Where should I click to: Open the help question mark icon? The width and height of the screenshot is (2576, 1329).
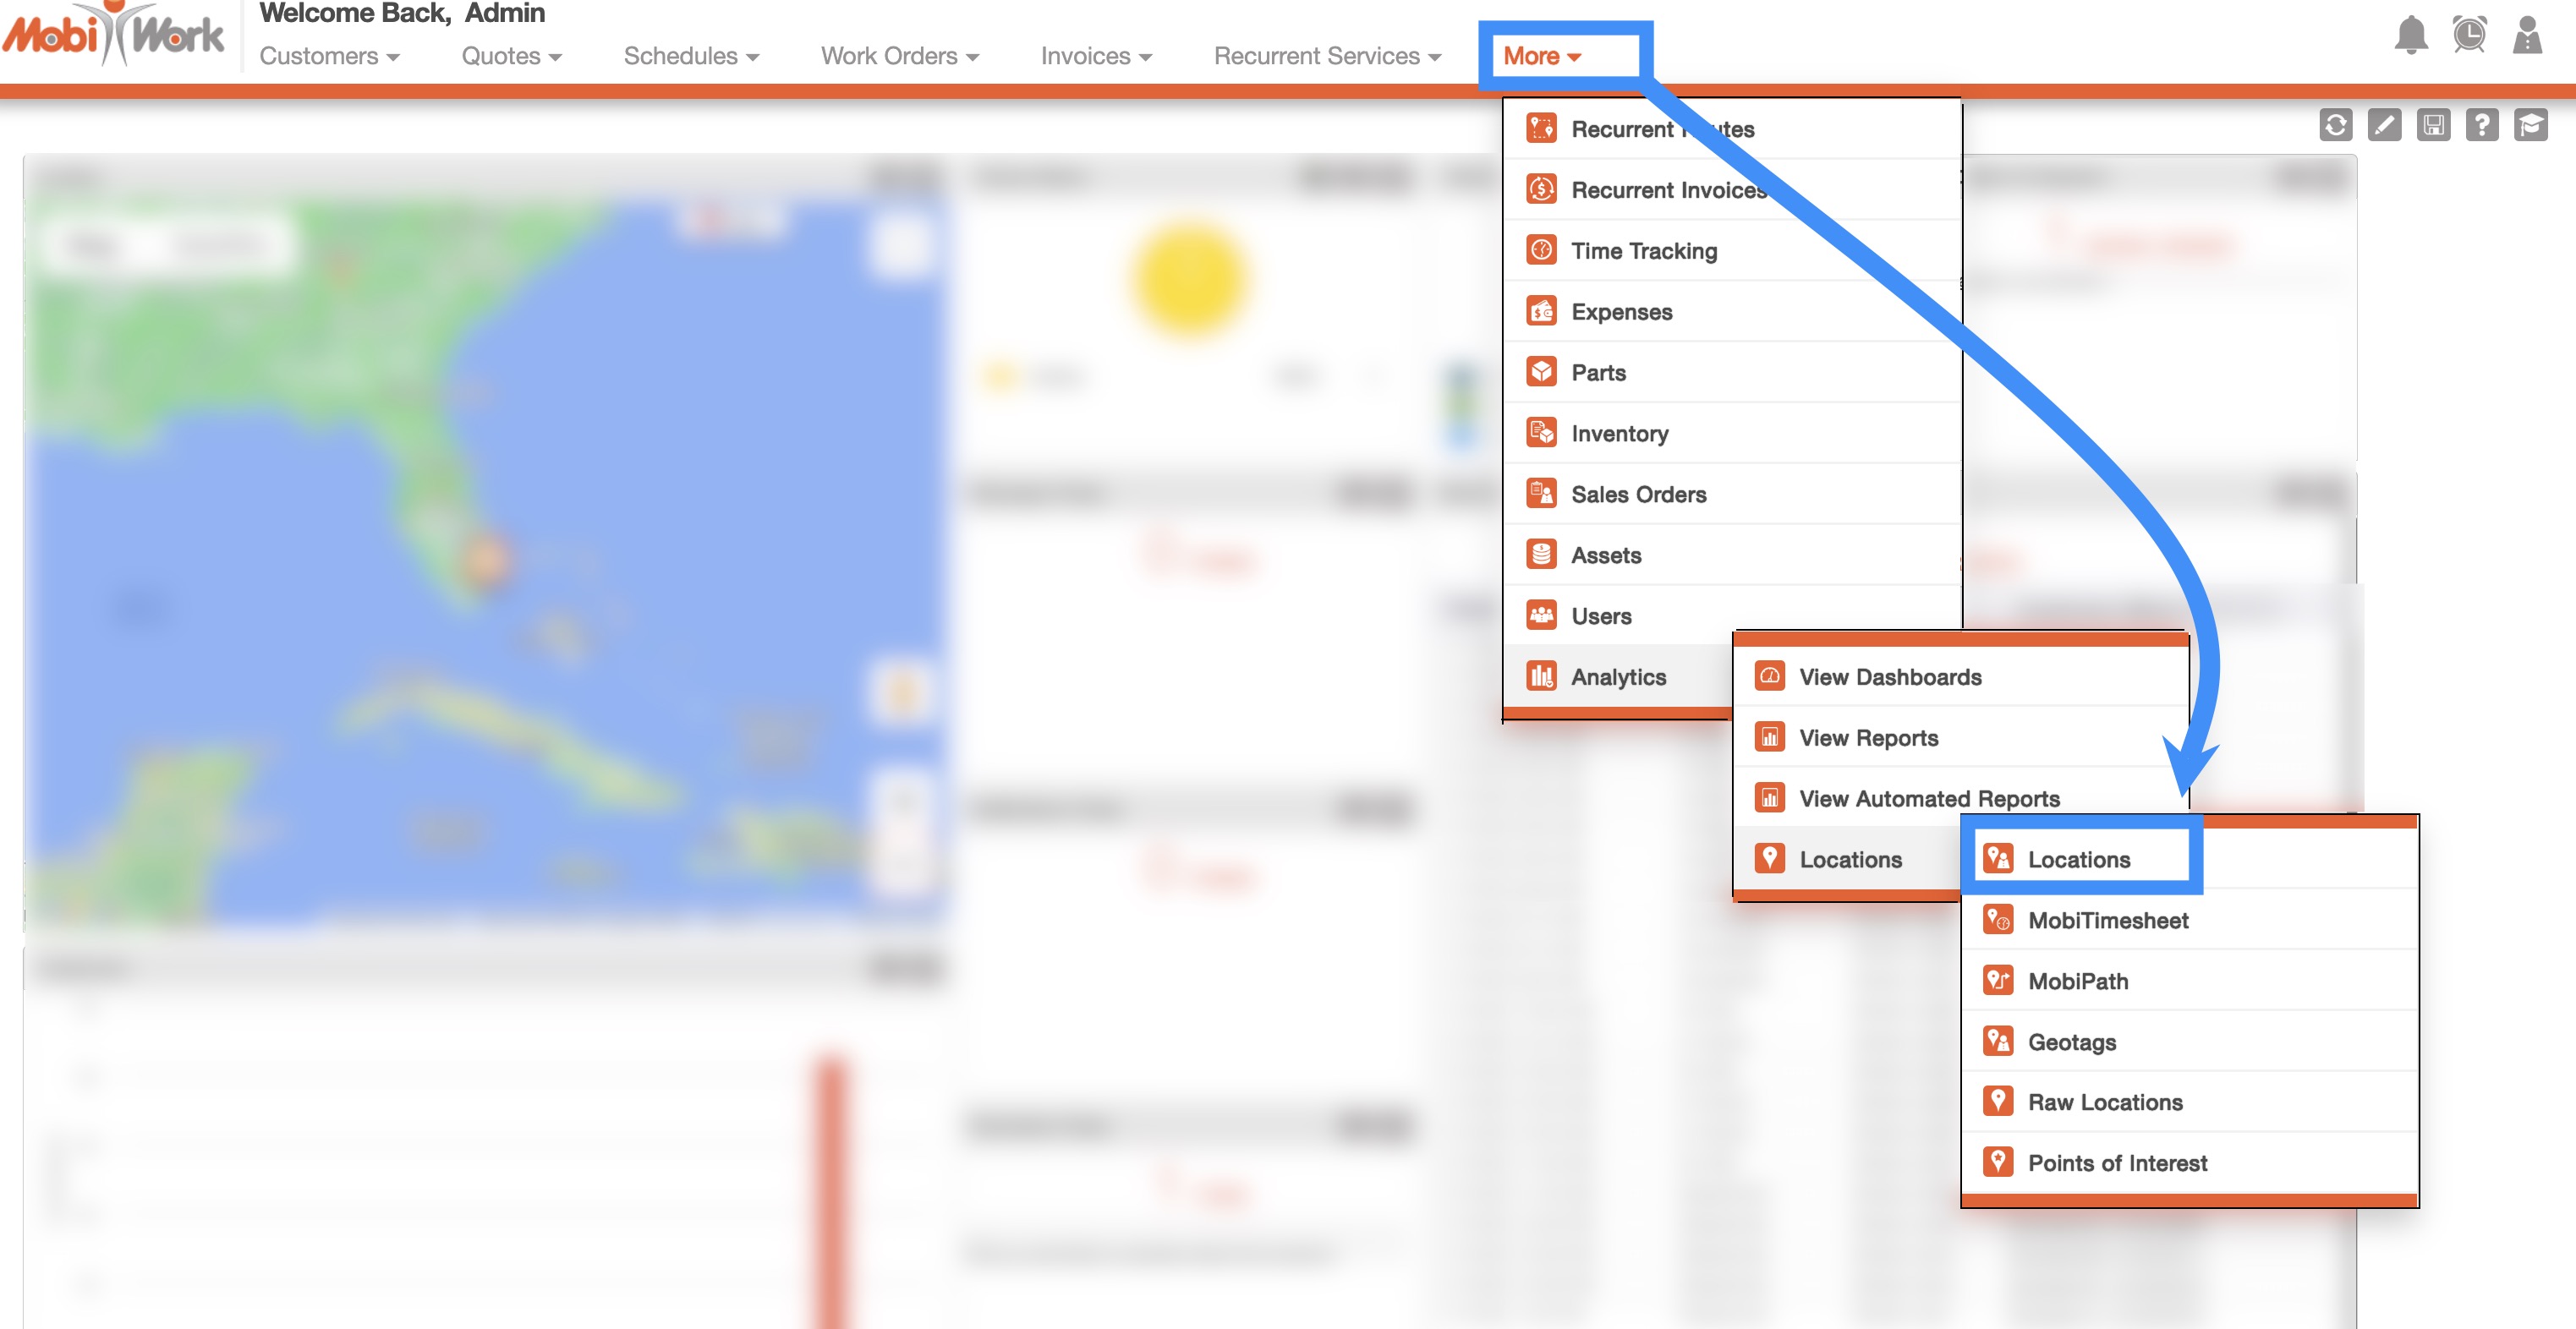(x=2481, y=125)
